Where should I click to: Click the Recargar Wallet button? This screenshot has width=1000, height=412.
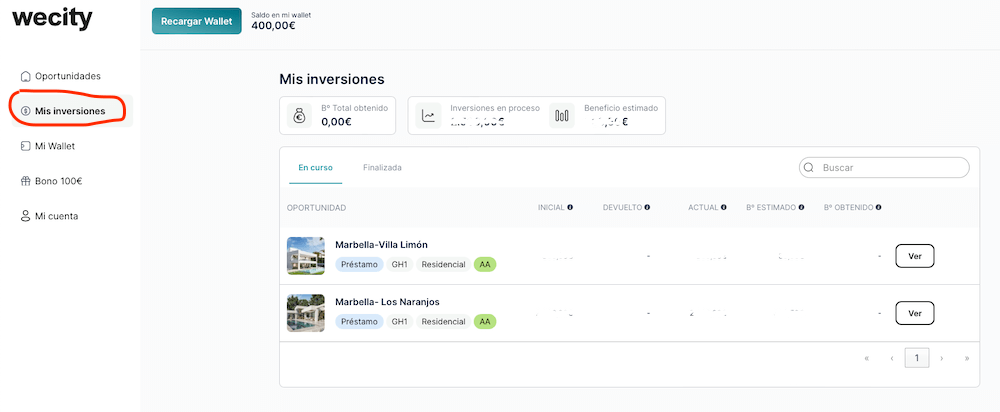(x=196, y=21)
